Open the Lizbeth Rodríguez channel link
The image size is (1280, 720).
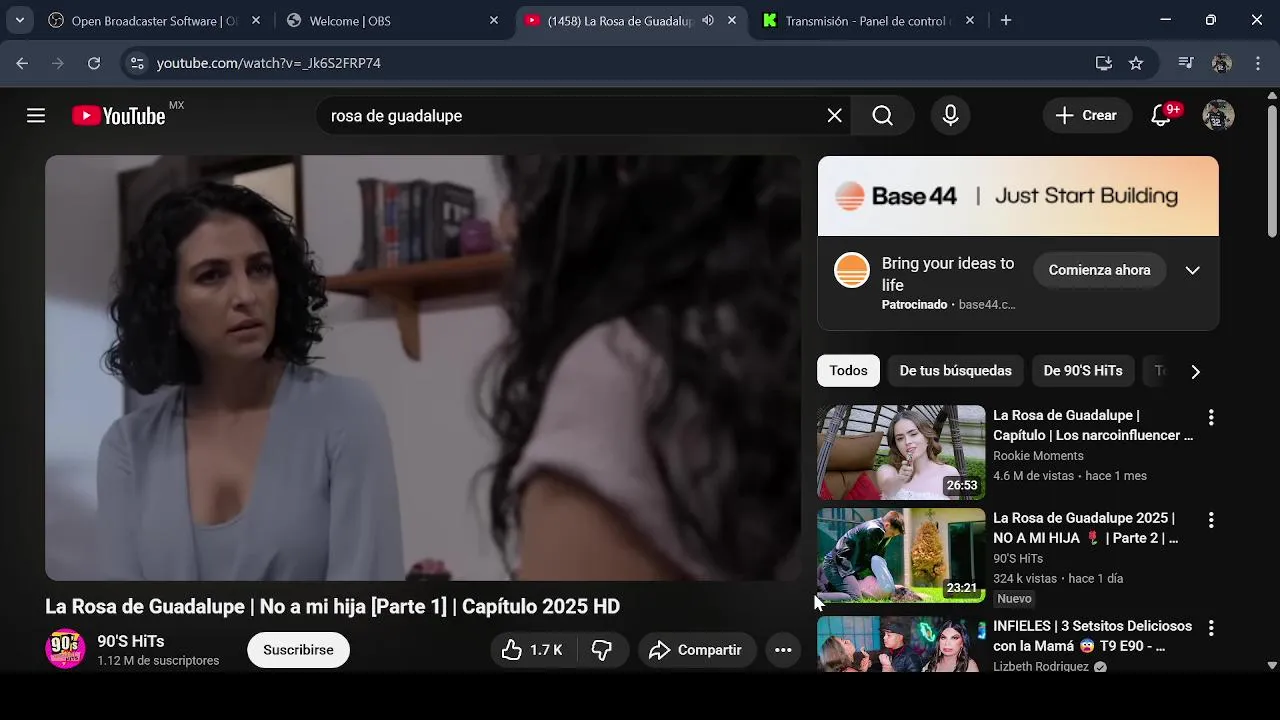tap(1041, 667)
